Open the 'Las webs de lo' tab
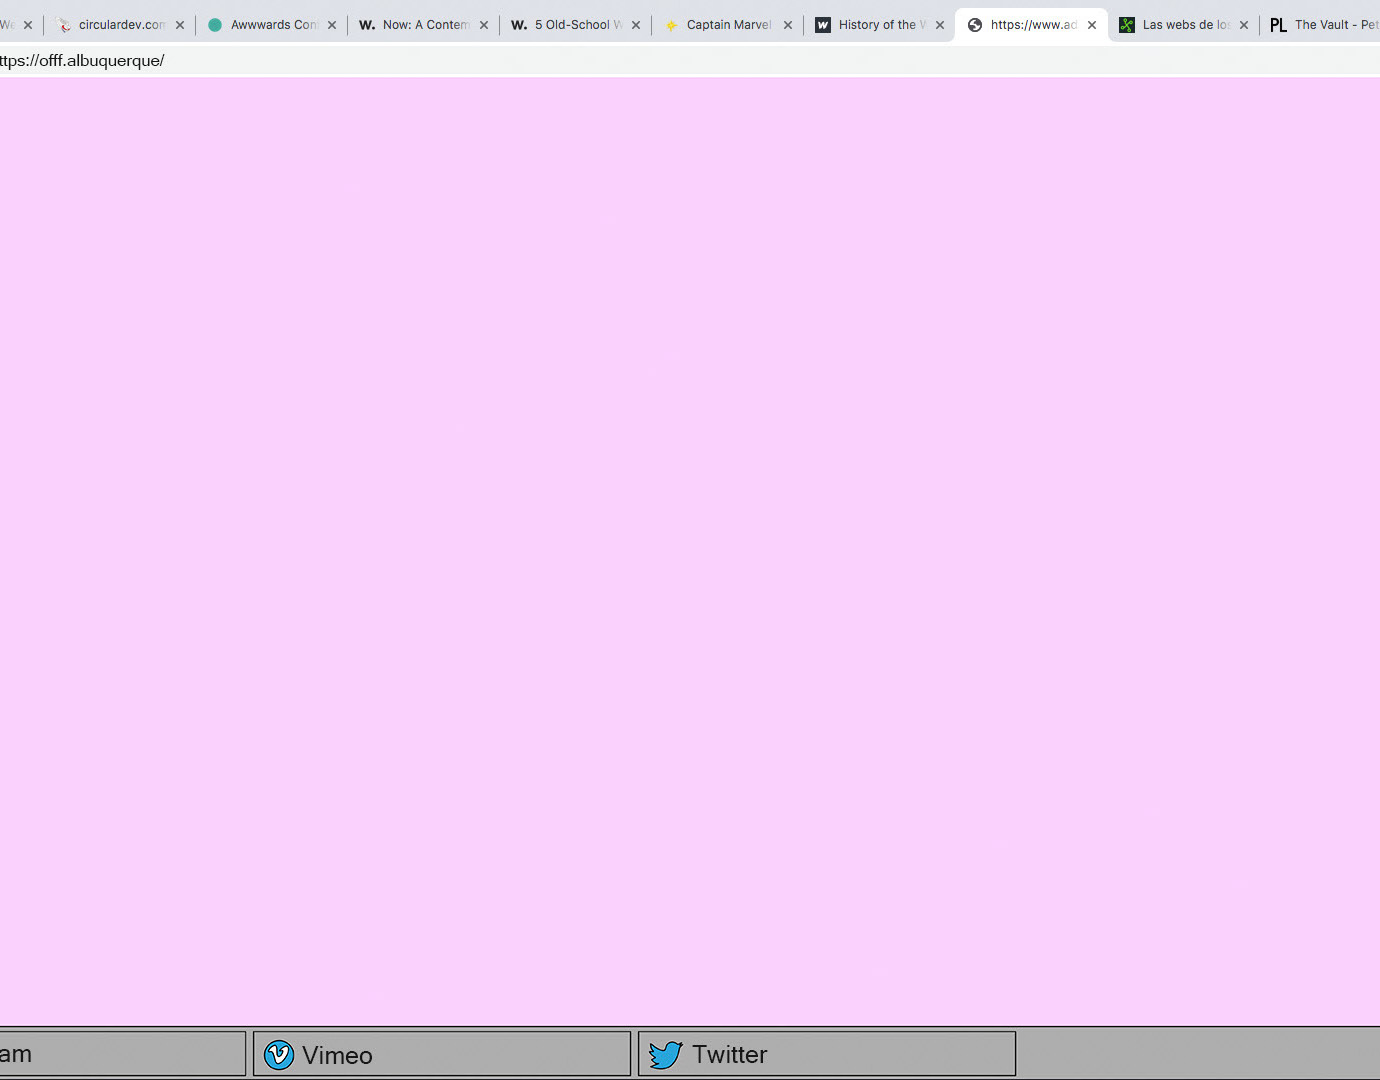 pos(1184,25)
